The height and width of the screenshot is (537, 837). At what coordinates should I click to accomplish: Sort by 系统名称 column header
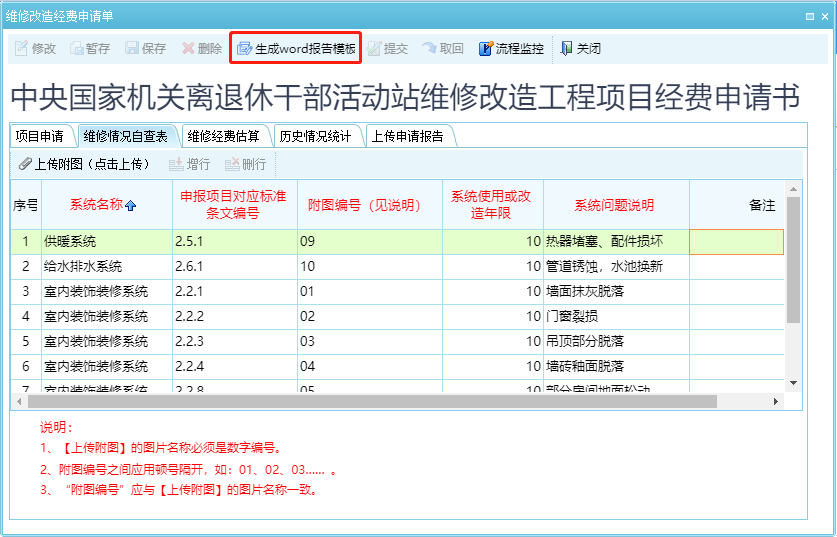pos(102,205)
